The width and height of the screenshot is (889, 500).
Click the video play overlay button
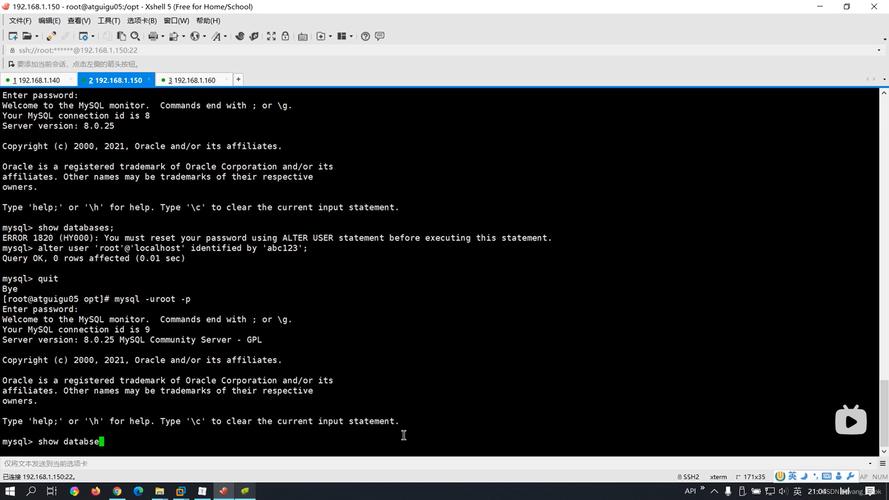[850, 421]
